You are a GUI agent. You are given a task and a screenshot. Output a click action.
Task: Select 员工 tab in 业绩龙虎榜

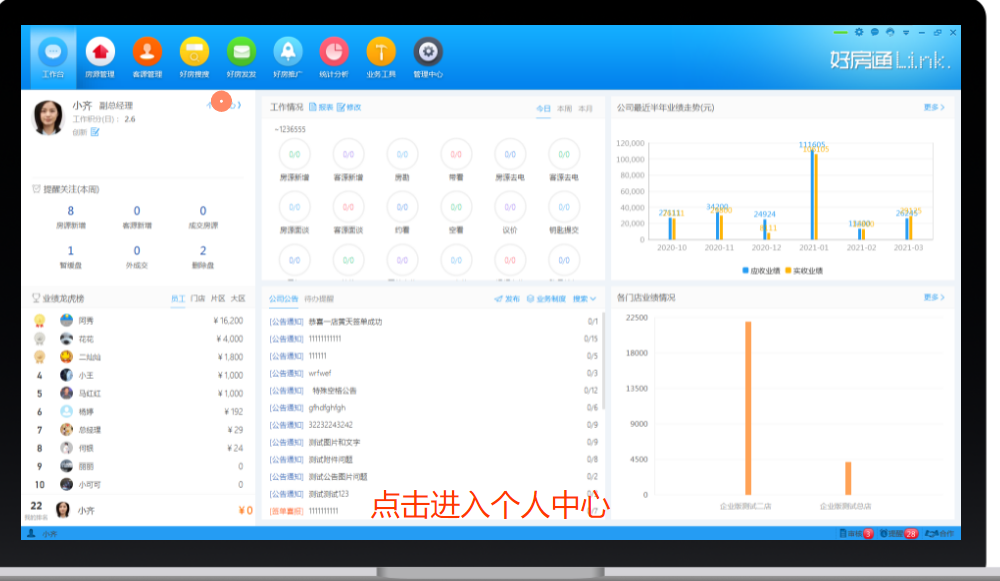[x=178, y=298]
